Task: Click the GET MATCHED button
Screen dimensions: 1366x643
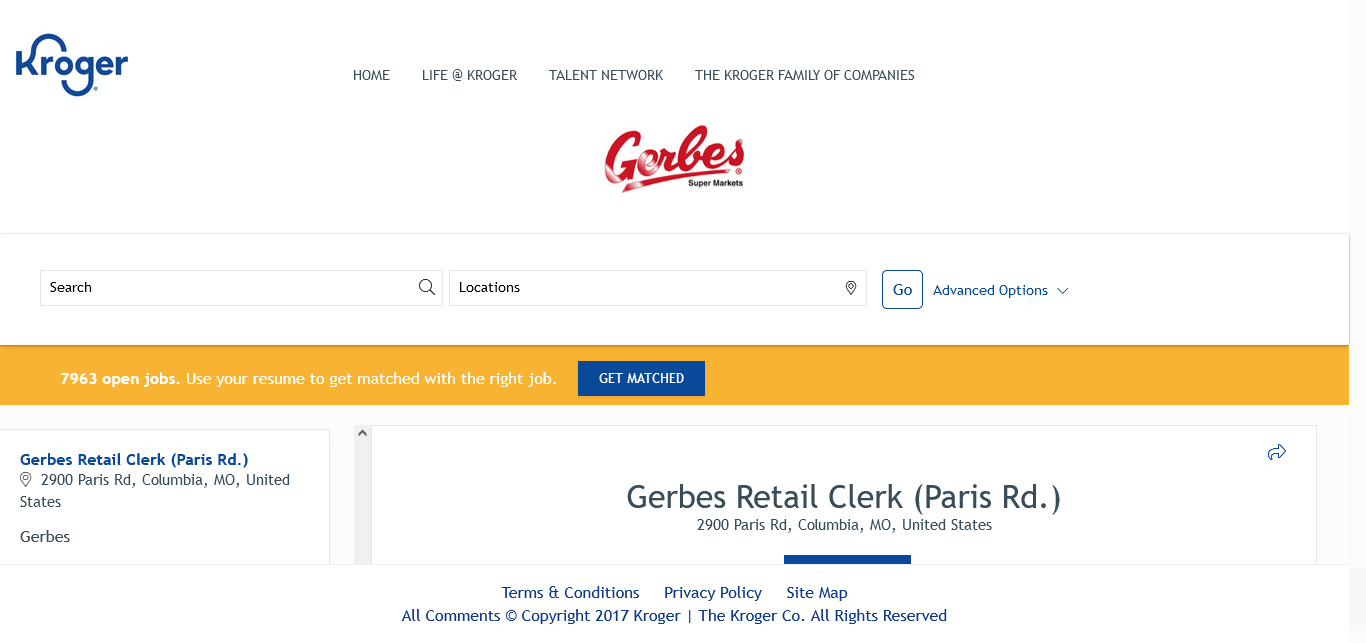Action: pos(641,378)
